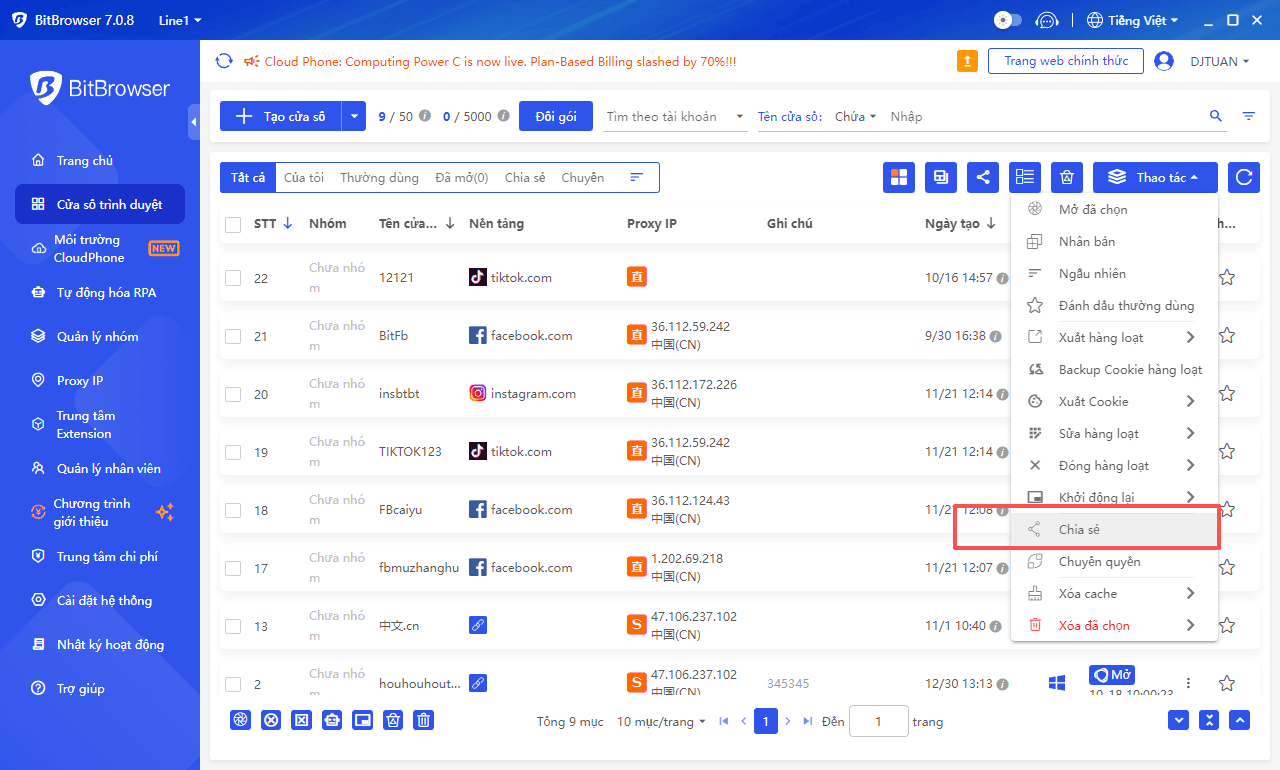Screen dimensions: 1280x770
Task: Share selected windows using the toolbar share icon
Action: (982, 177)
